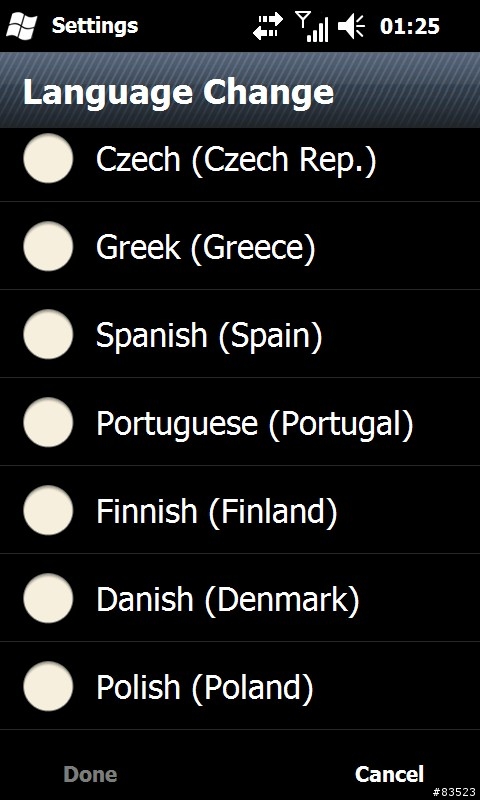Select the Danish (Denmark) radio button

(48, 598)
